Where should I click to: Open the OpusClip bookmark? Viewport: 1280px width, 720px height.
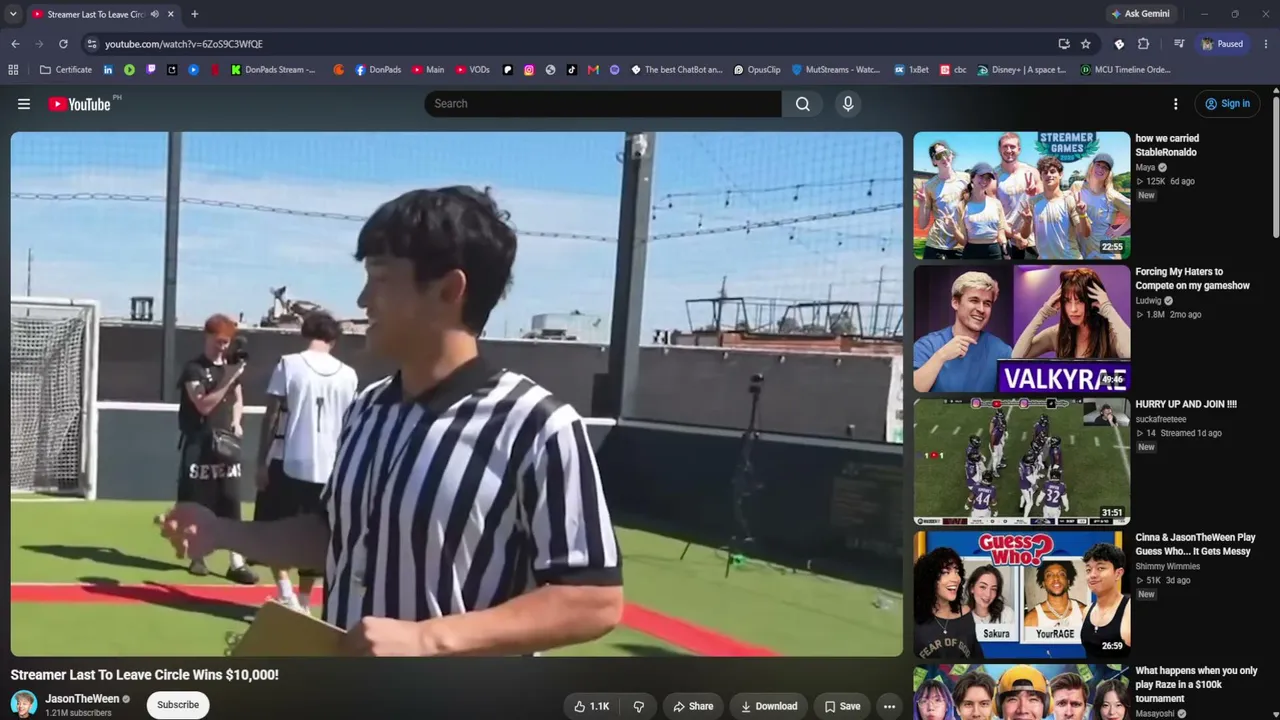(757, 70)
